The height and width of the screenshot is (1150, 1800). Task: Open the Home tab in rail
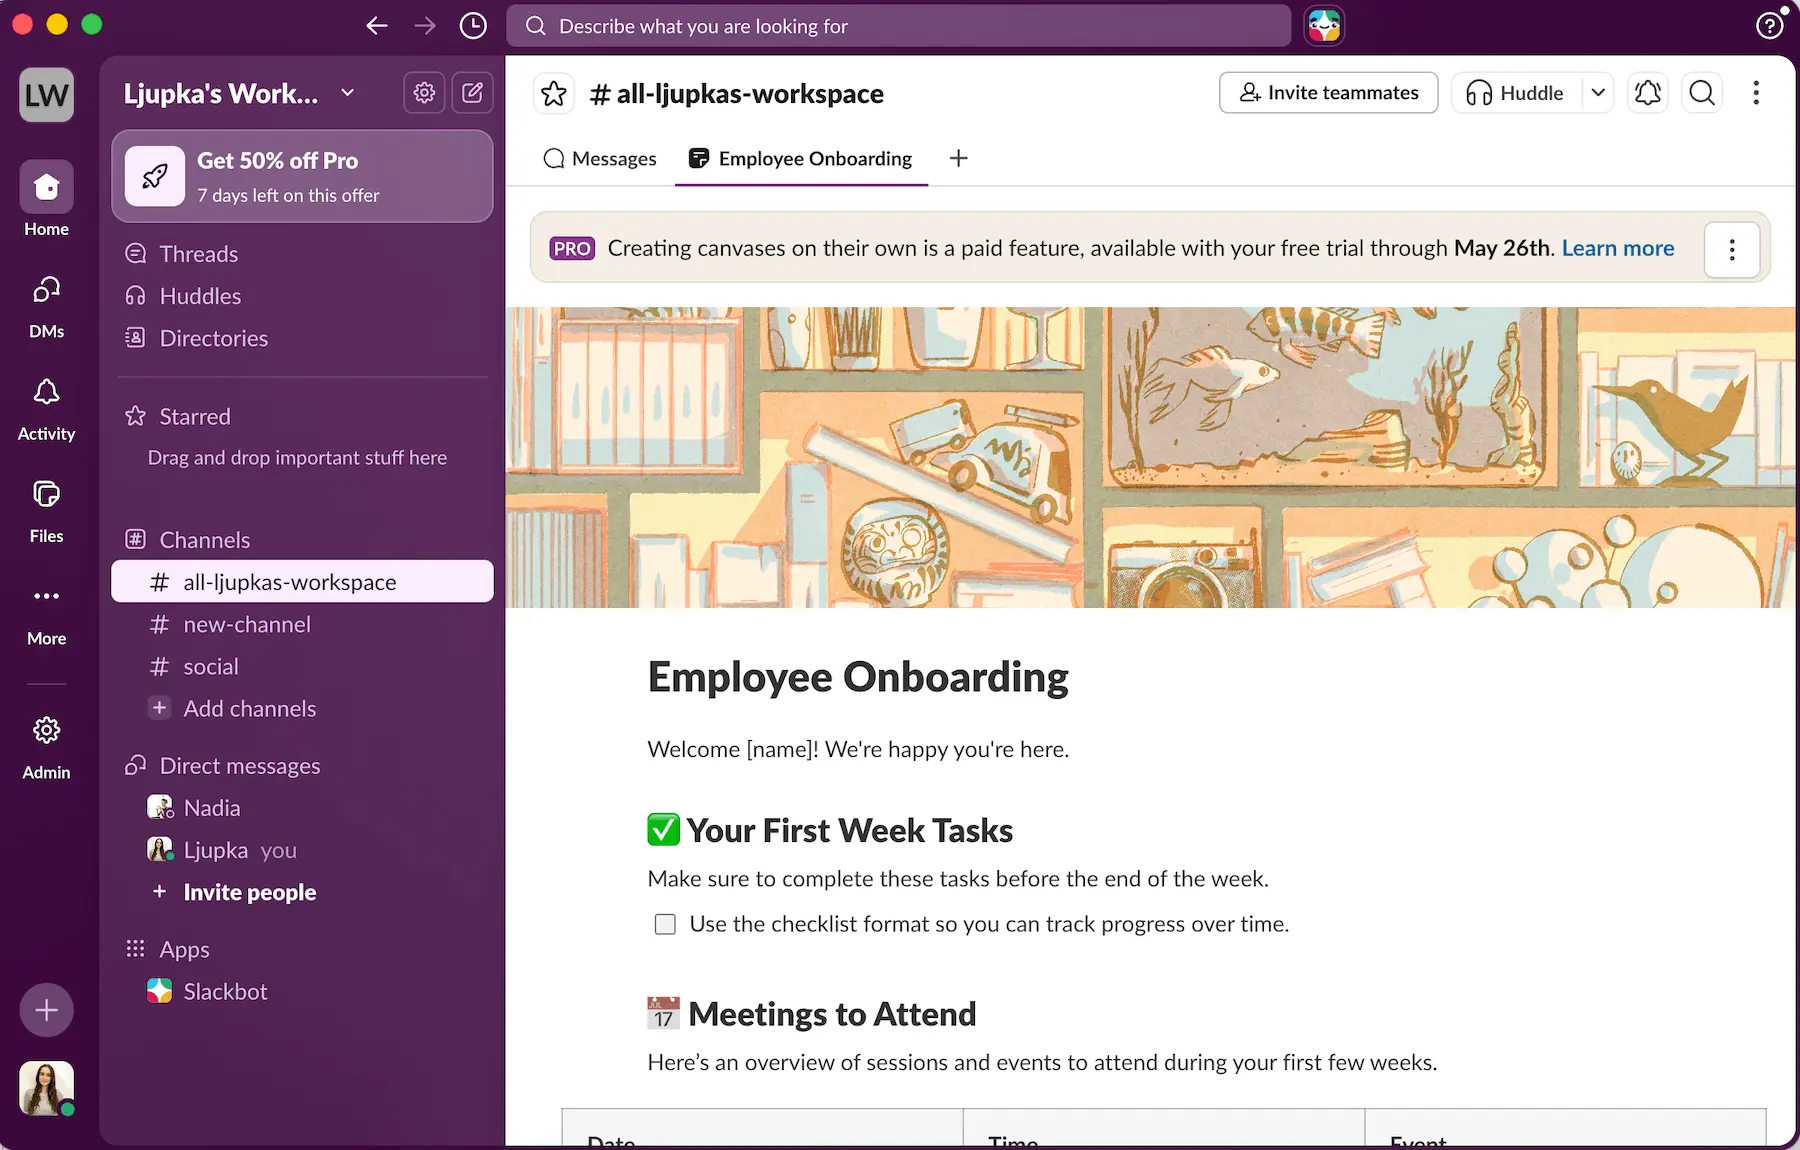click(x=46, y=199)
